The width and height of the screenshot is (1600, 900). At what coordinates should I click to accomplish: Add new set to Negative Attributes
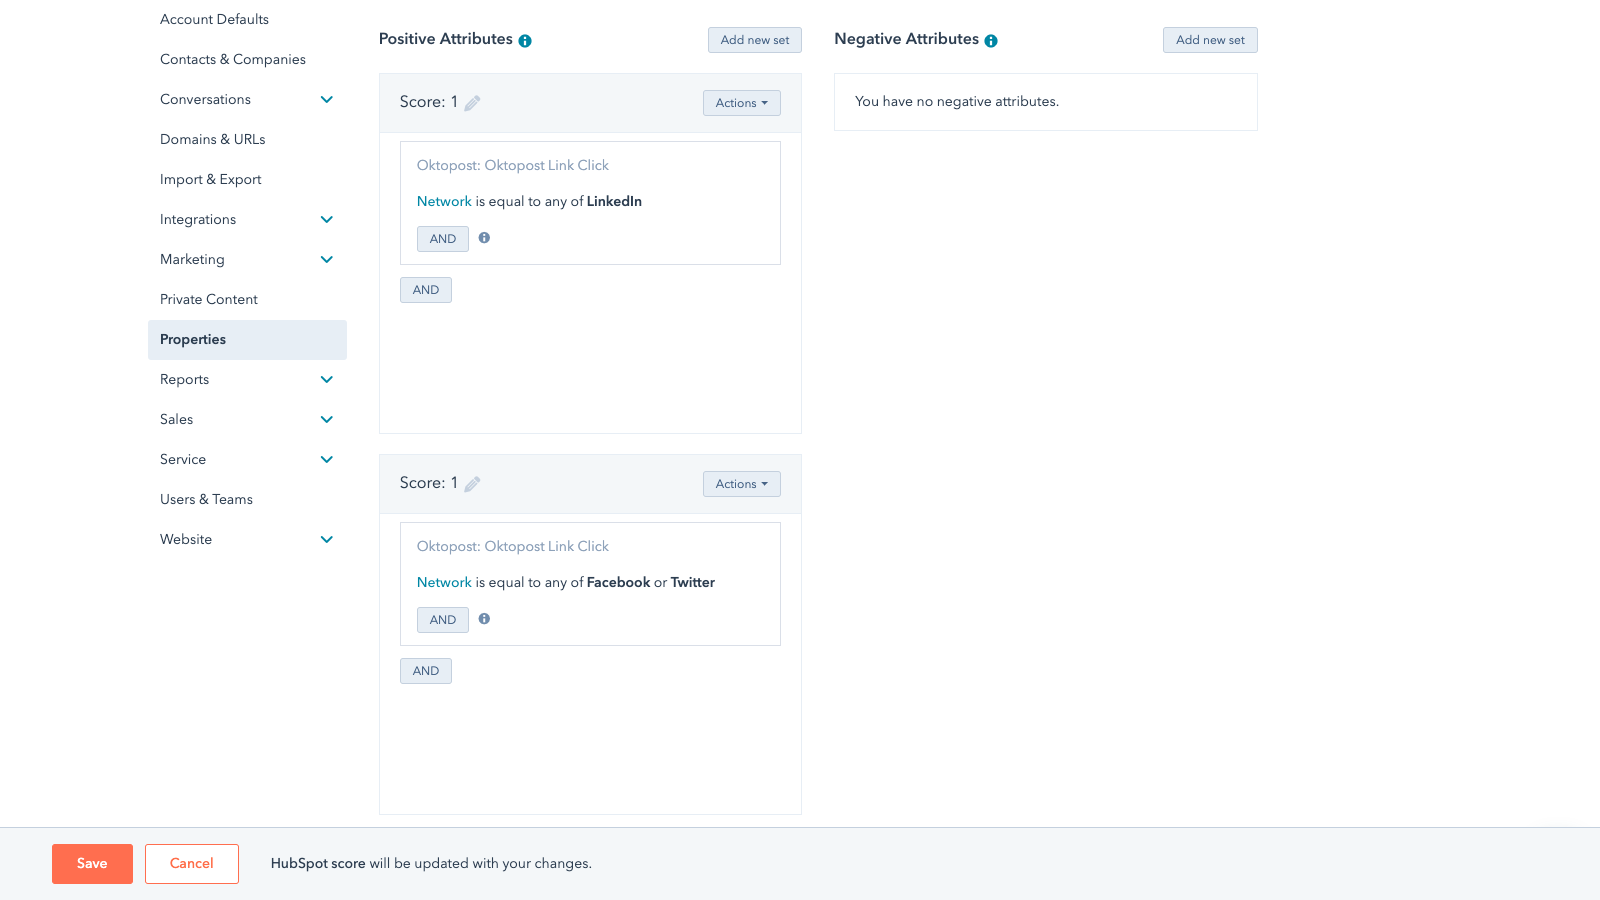coord(1210,40)
